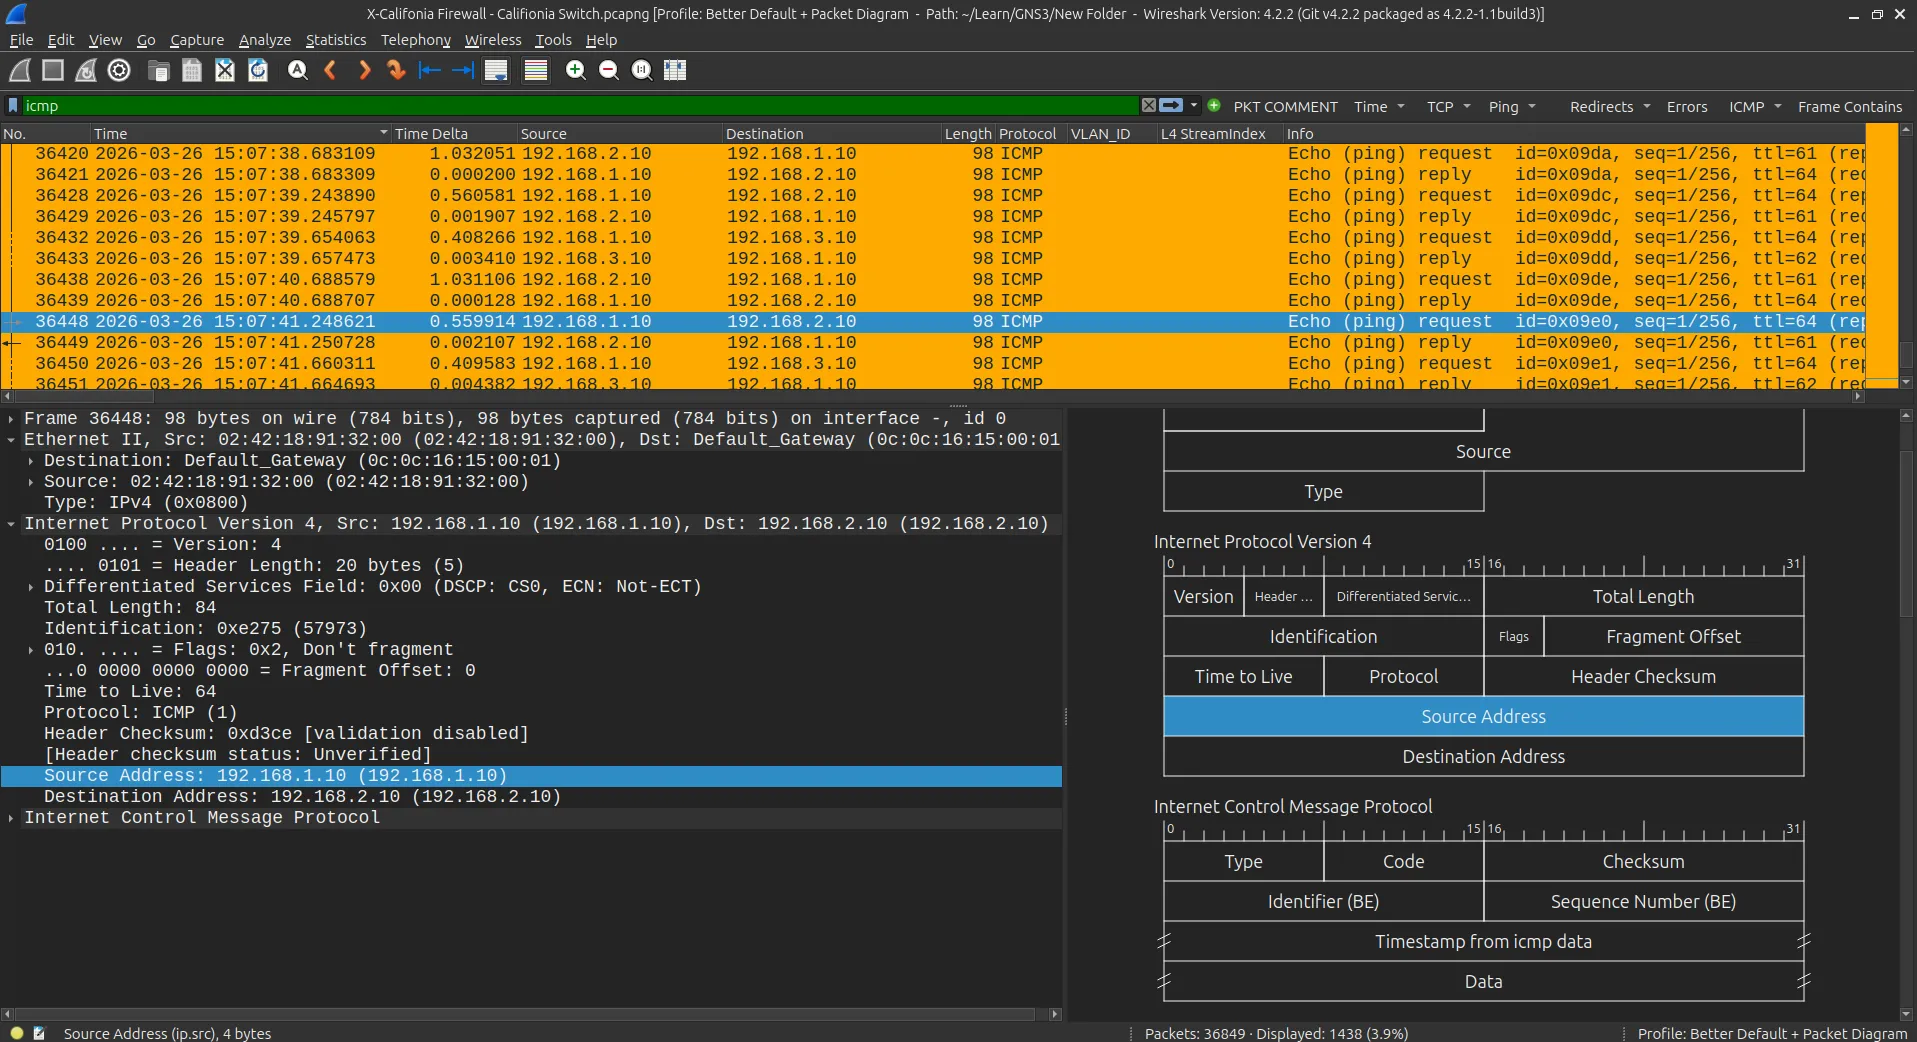Reload this capture file
The width and height of the screenshot is (1917, 1042).
(258, 70)
